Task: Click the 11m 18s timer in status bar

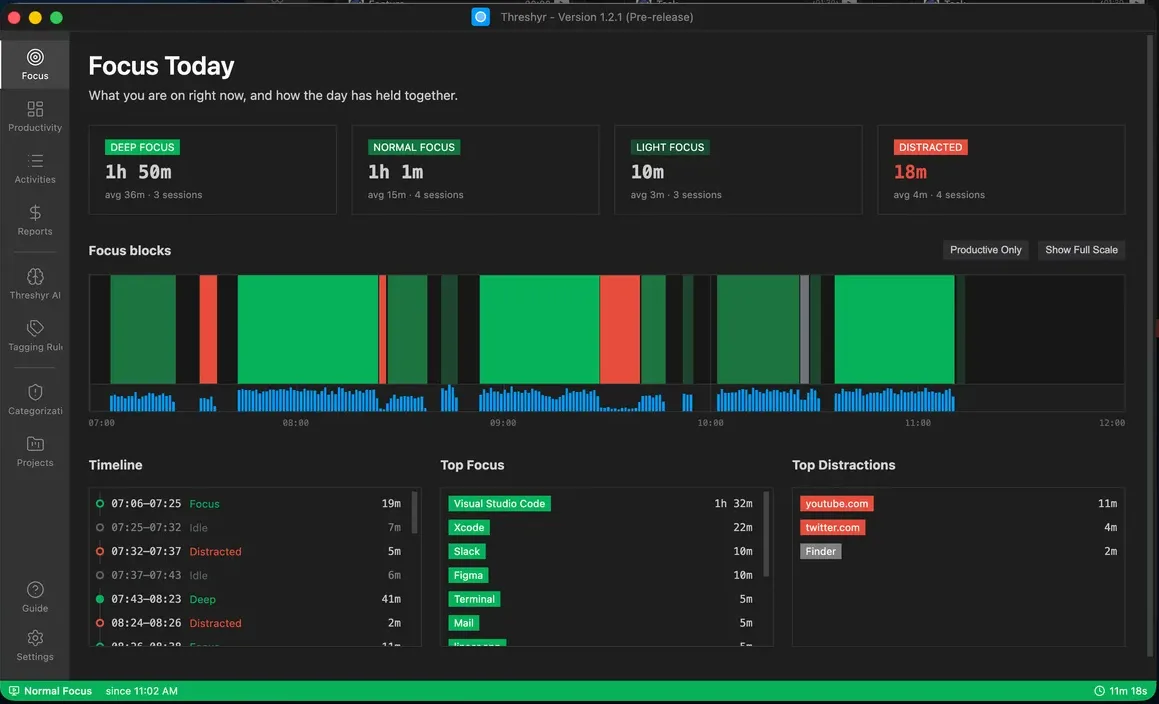Action: pos(1128,691)
